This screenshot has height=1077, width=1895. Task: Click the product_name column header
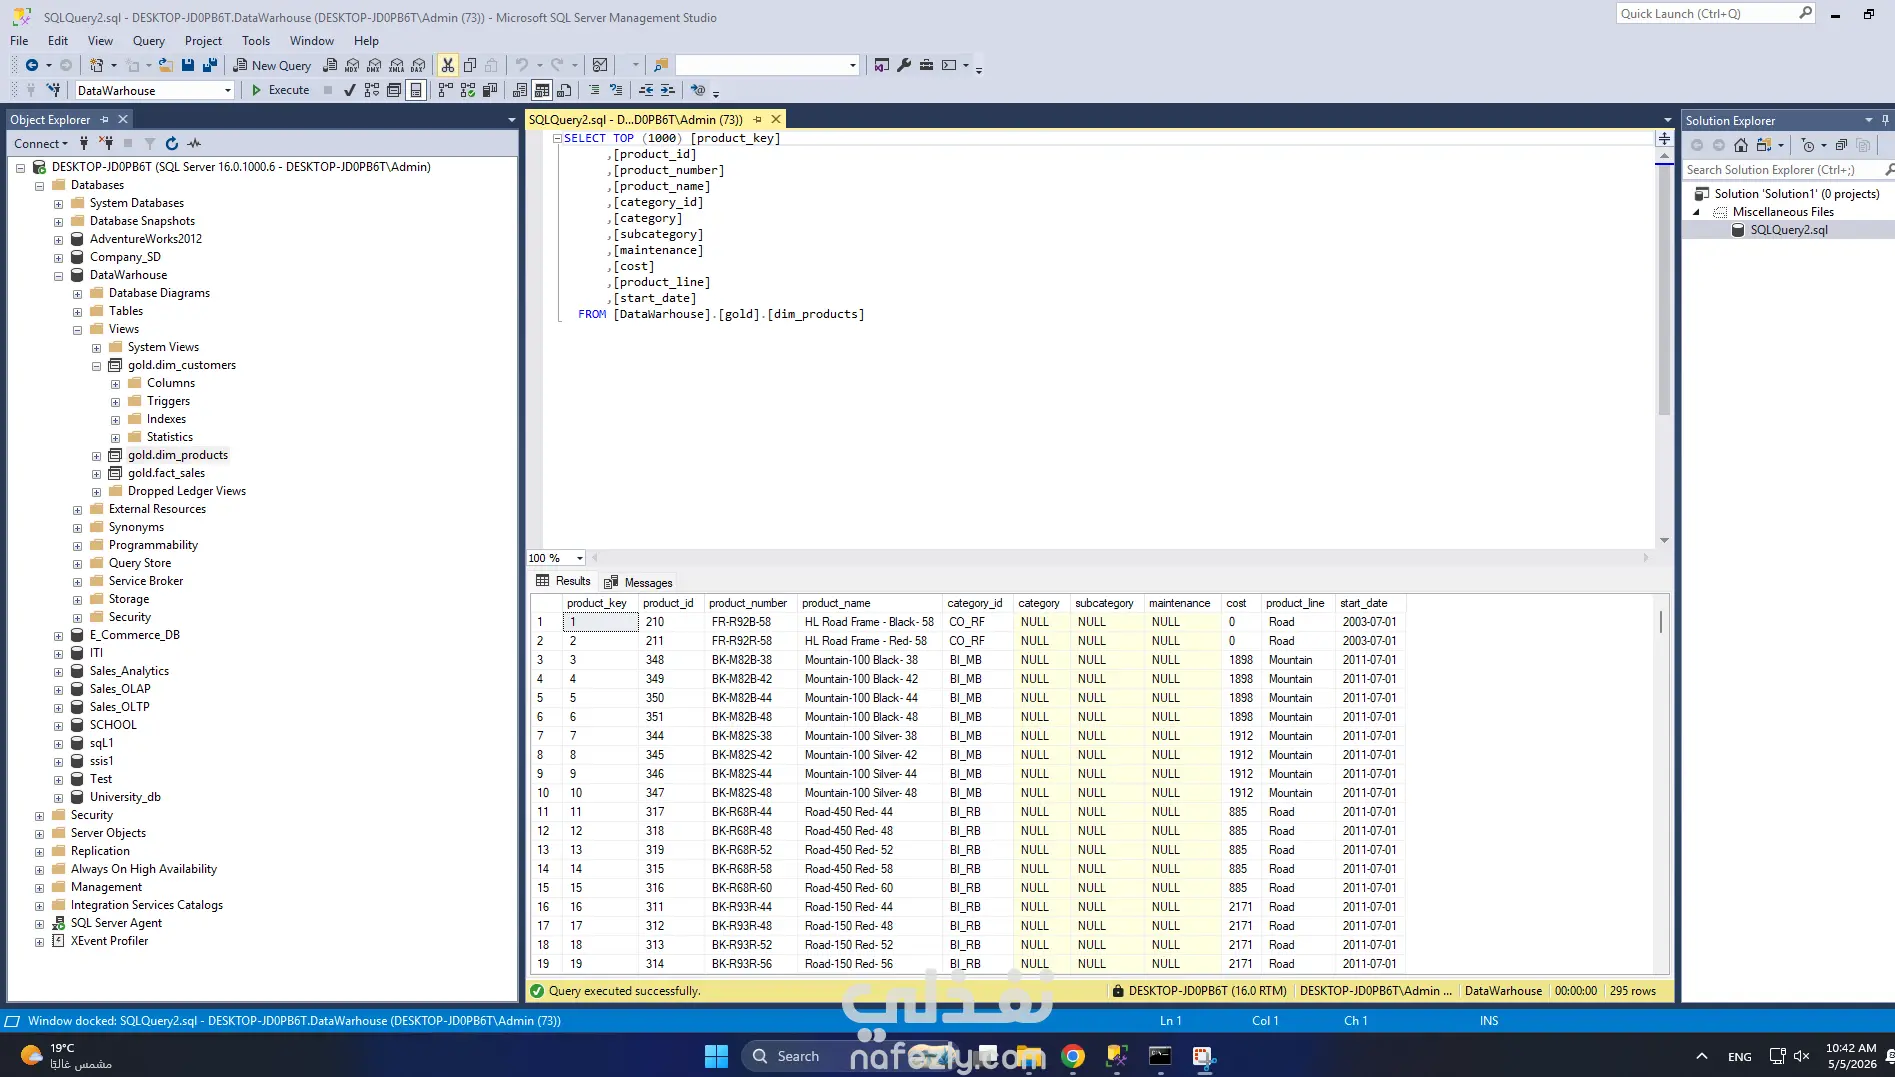click(870, 603)
